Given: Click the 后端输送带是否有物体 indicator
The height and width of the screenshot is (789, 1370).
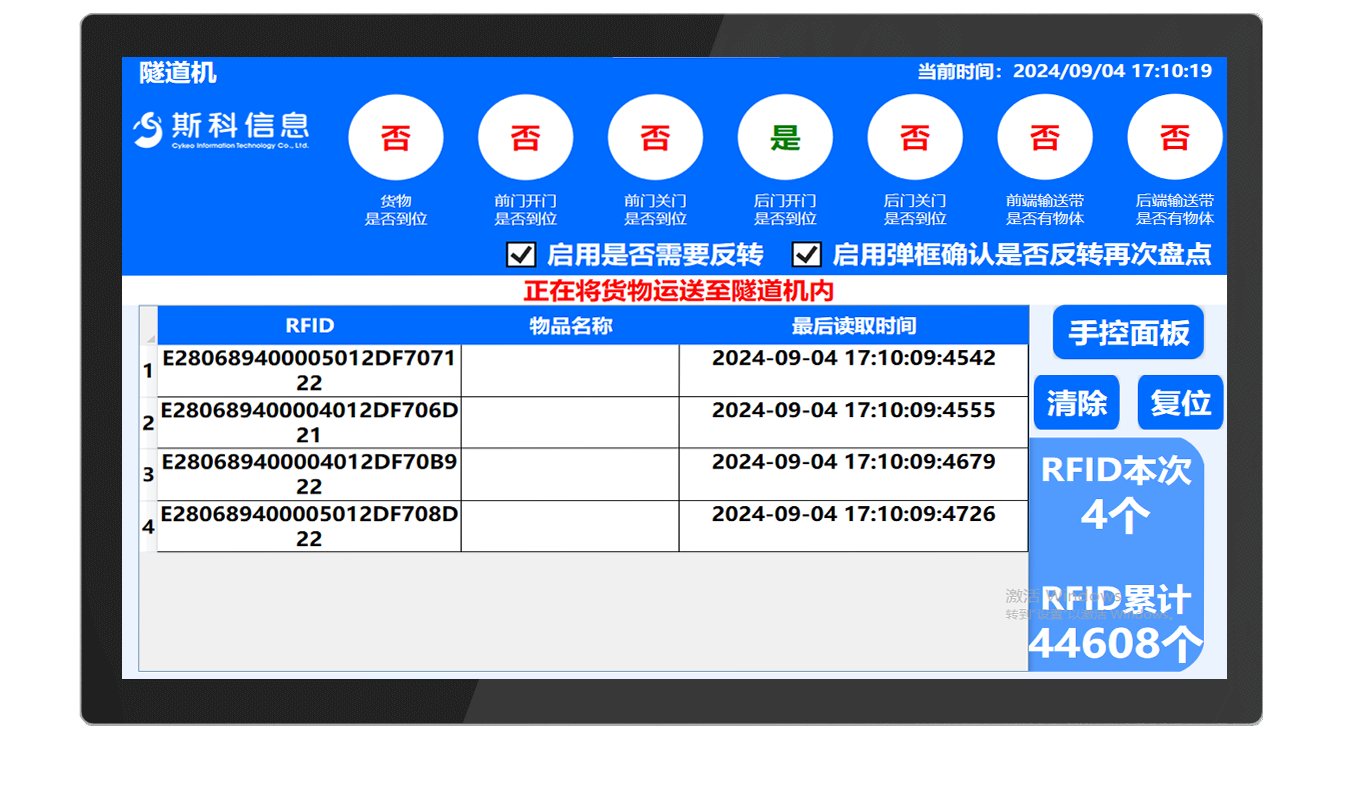Looking at the screenshot, I should [x=1175, y=136].
